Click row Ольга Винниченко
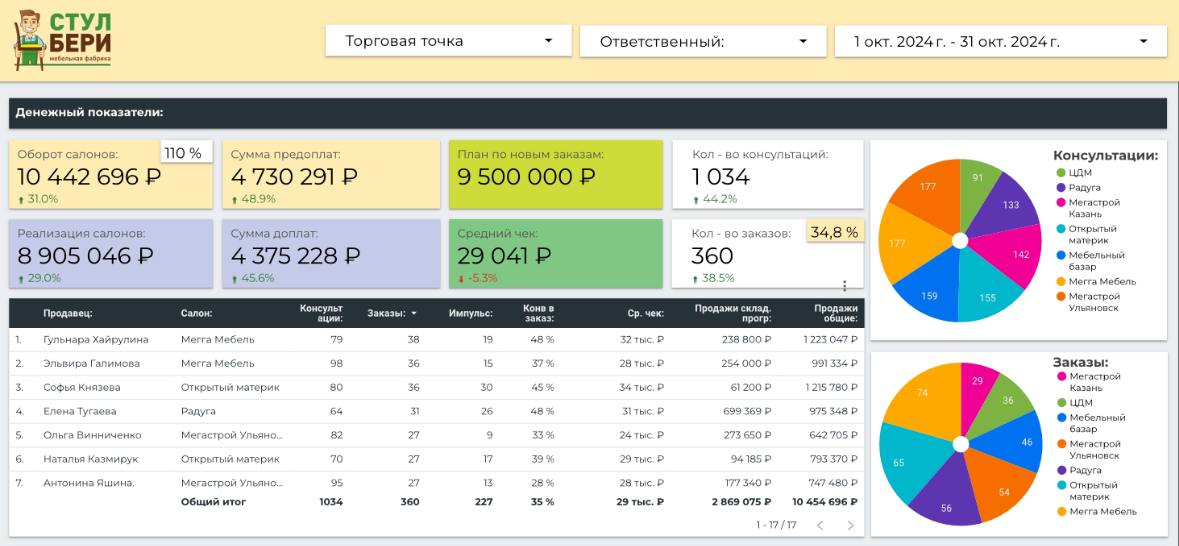Viewport: 1179px width, 546px height. pos(436,435)
